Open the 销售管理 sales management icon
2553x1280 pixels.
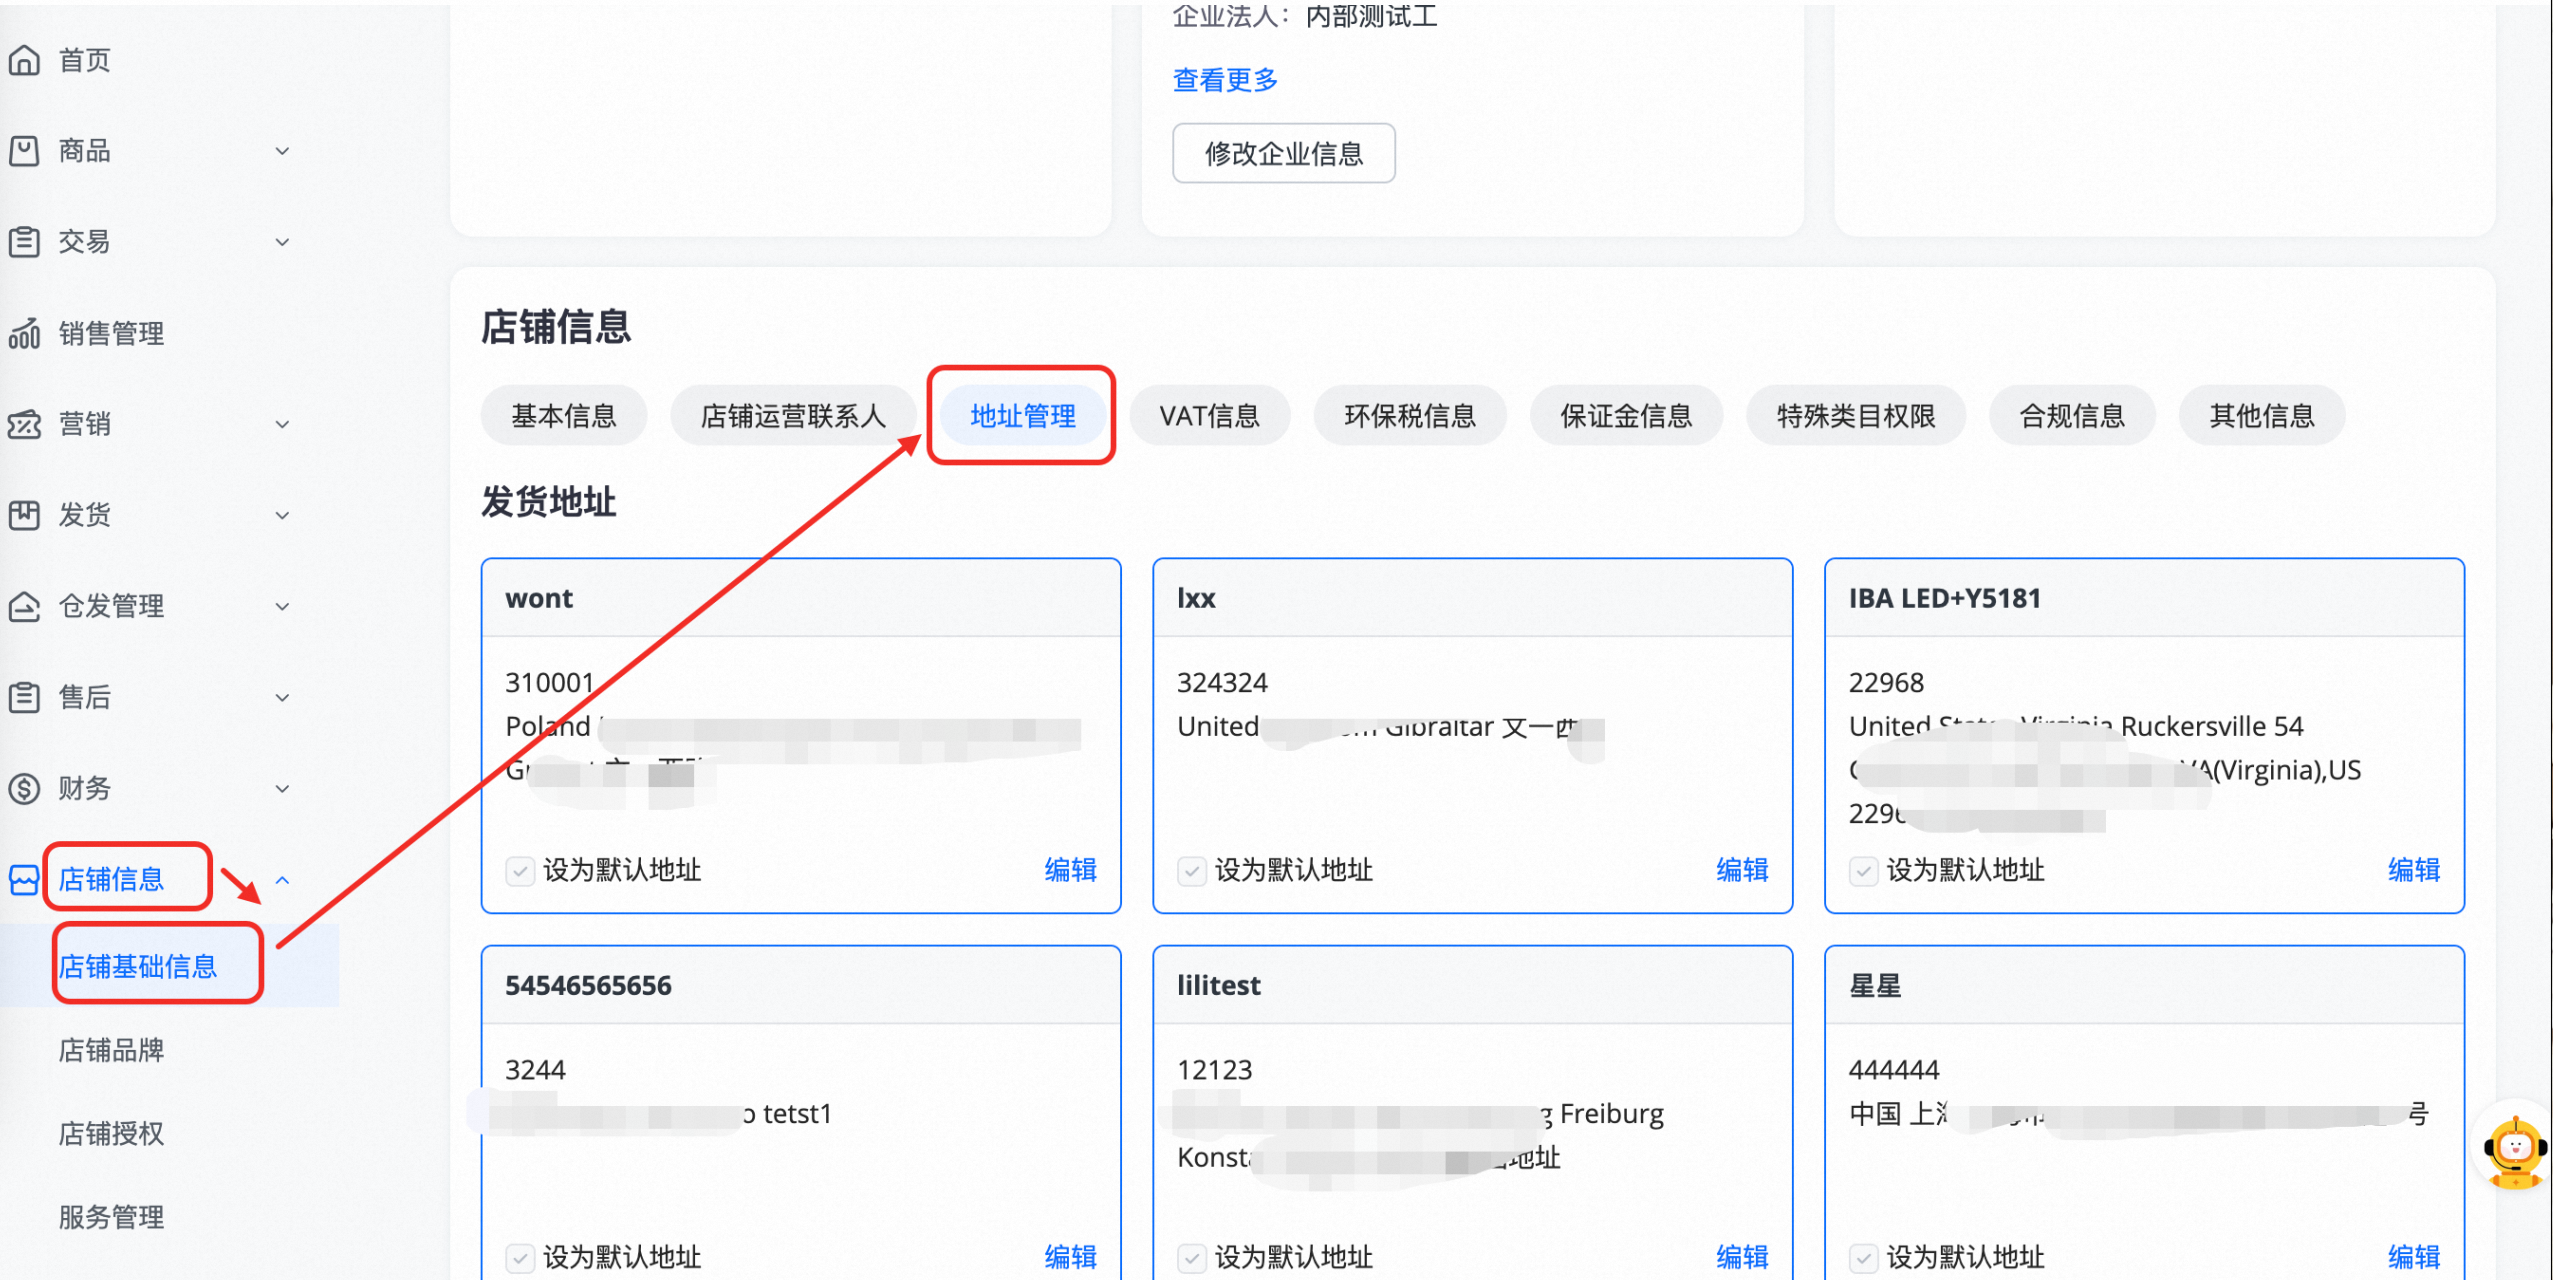[24, 333]
